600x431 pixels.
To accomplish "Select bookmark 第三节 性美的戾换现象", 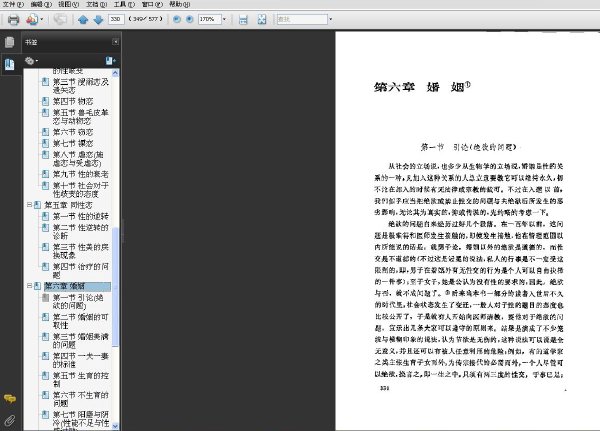I will point(81,251).
